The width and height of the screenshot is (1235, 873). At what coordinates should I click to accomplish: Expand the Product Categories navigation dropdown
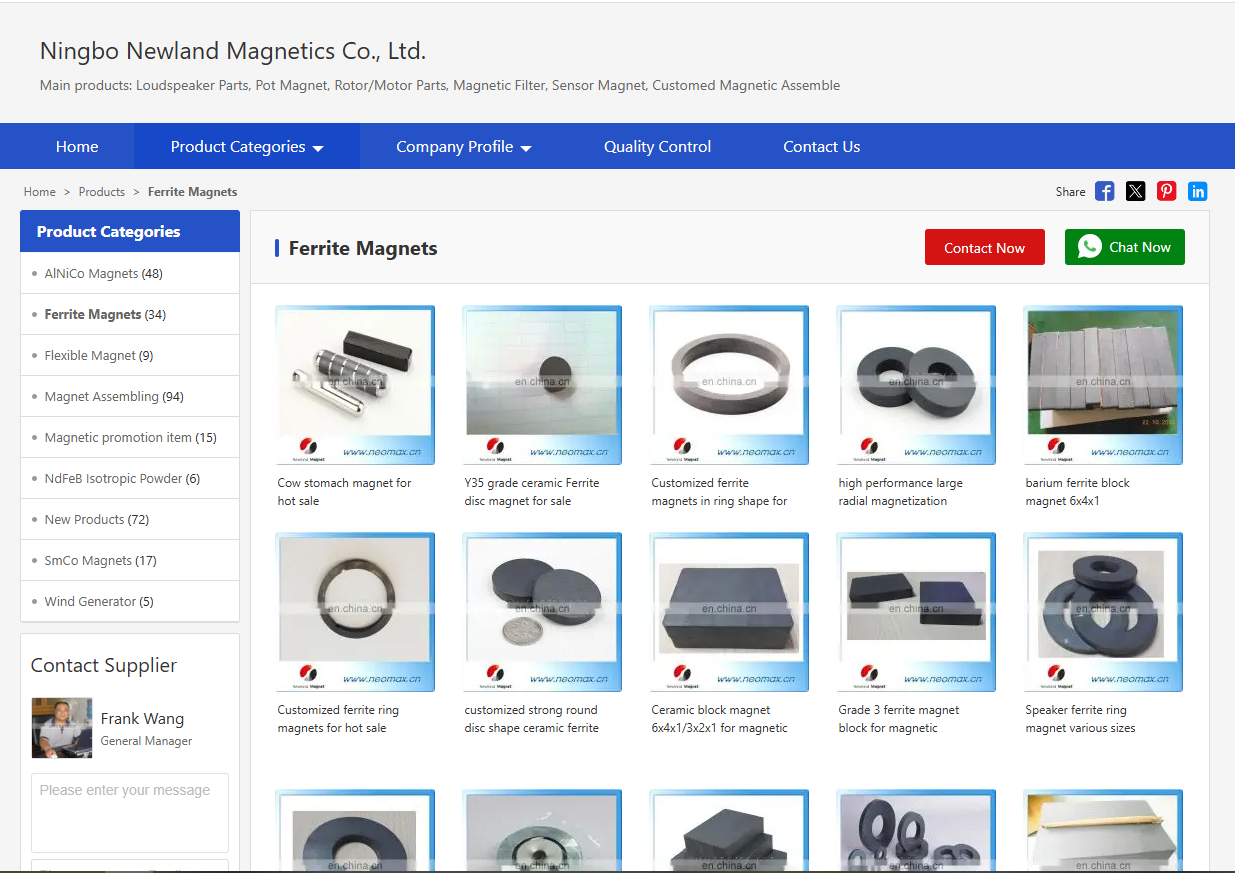pos(245,146)
